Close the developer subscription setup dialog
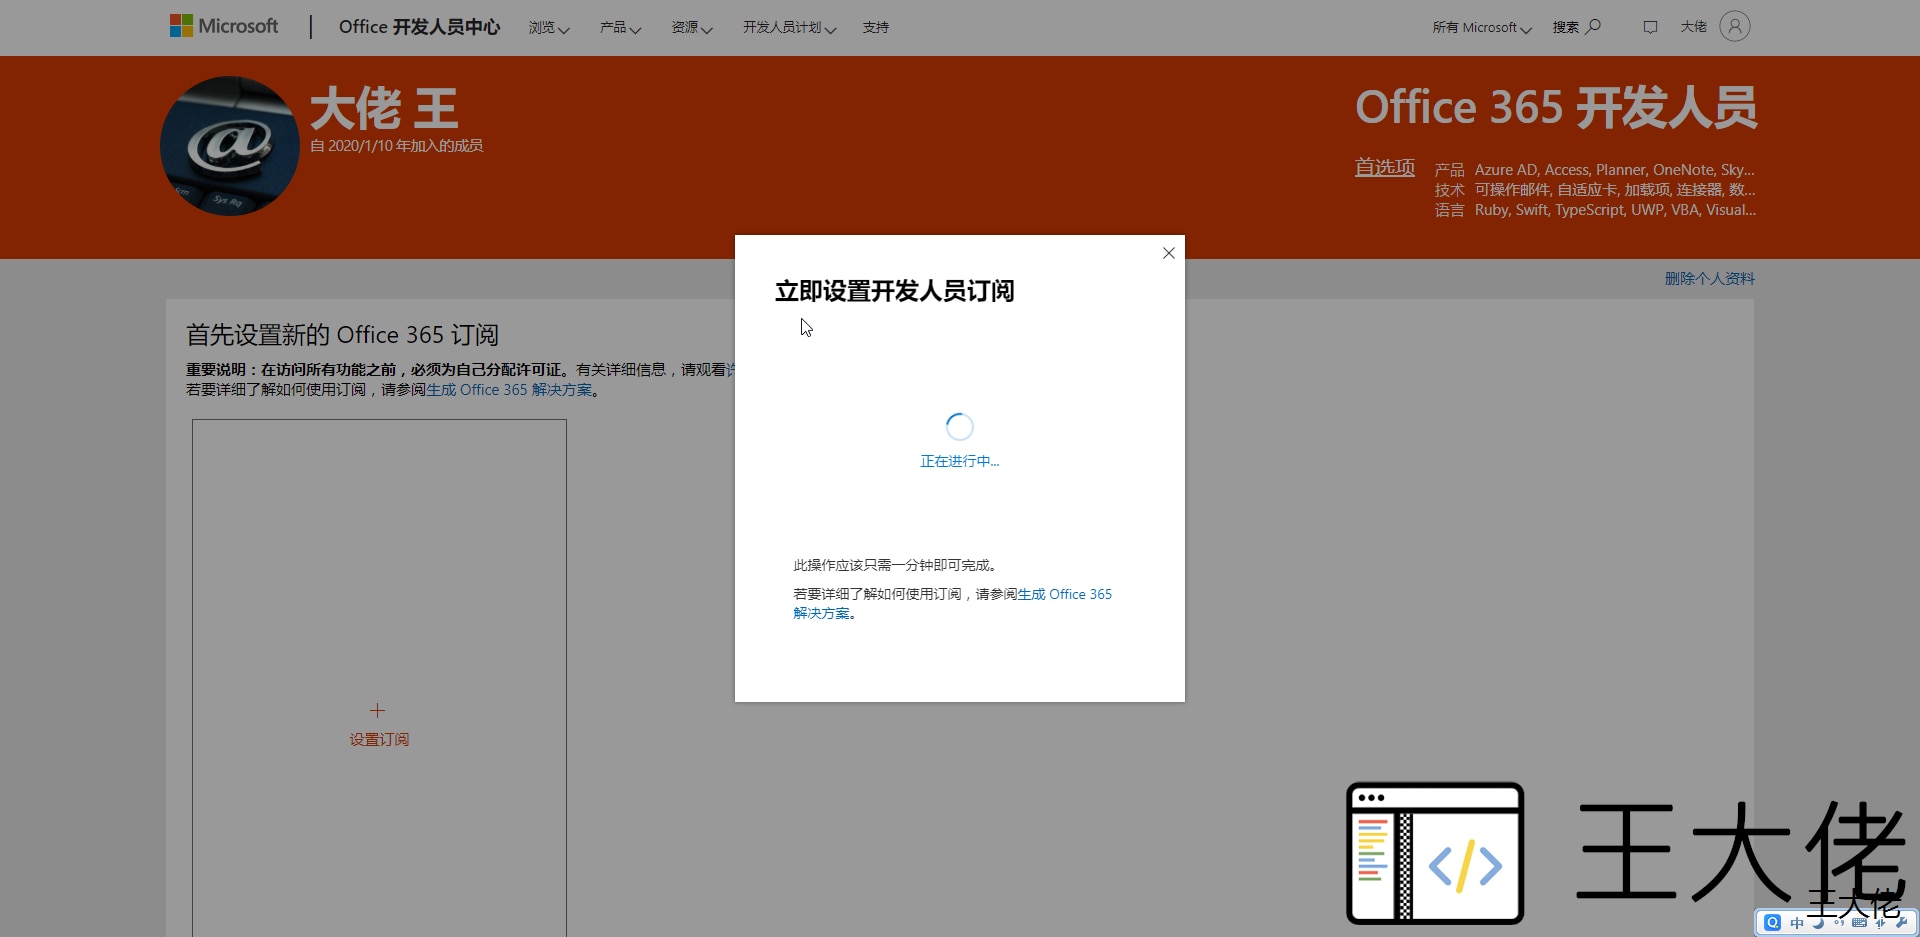 click(x=1168, y=253)
